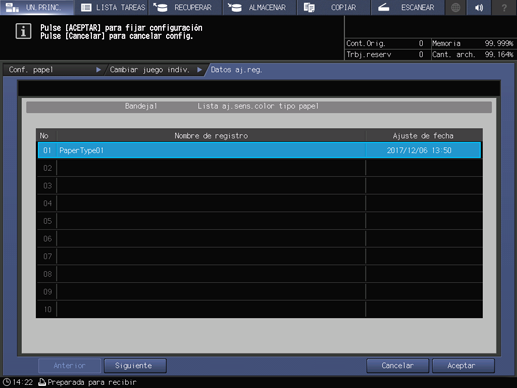The width and height of the screenshot is (517, 388).
Task: Select empty row 08
Action: tap(259, 274)
